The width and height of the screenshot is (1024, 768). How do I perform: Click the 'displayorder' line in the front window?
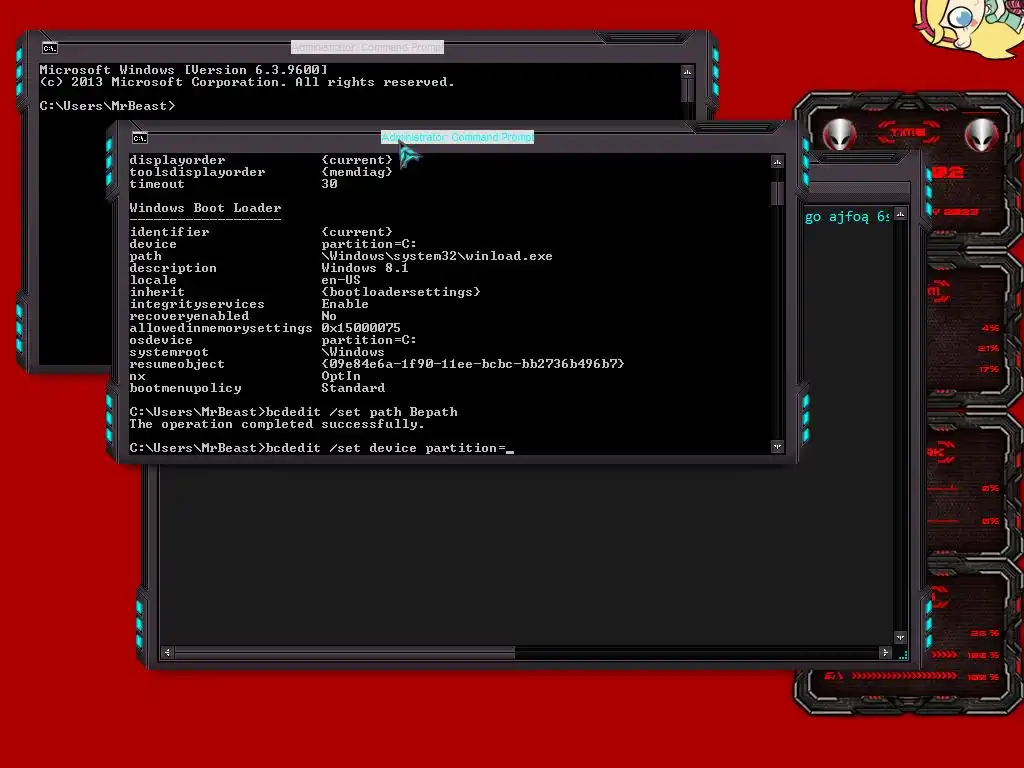click(x=261, y=160)
